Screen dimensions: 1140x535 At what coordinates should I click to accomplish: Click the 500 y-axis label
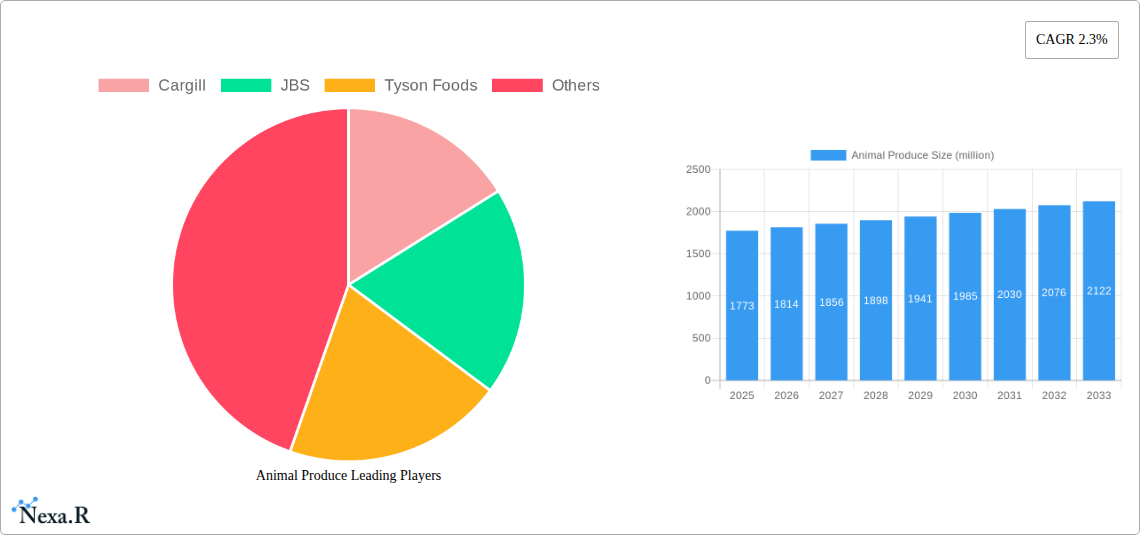click(x=701, y=338)
